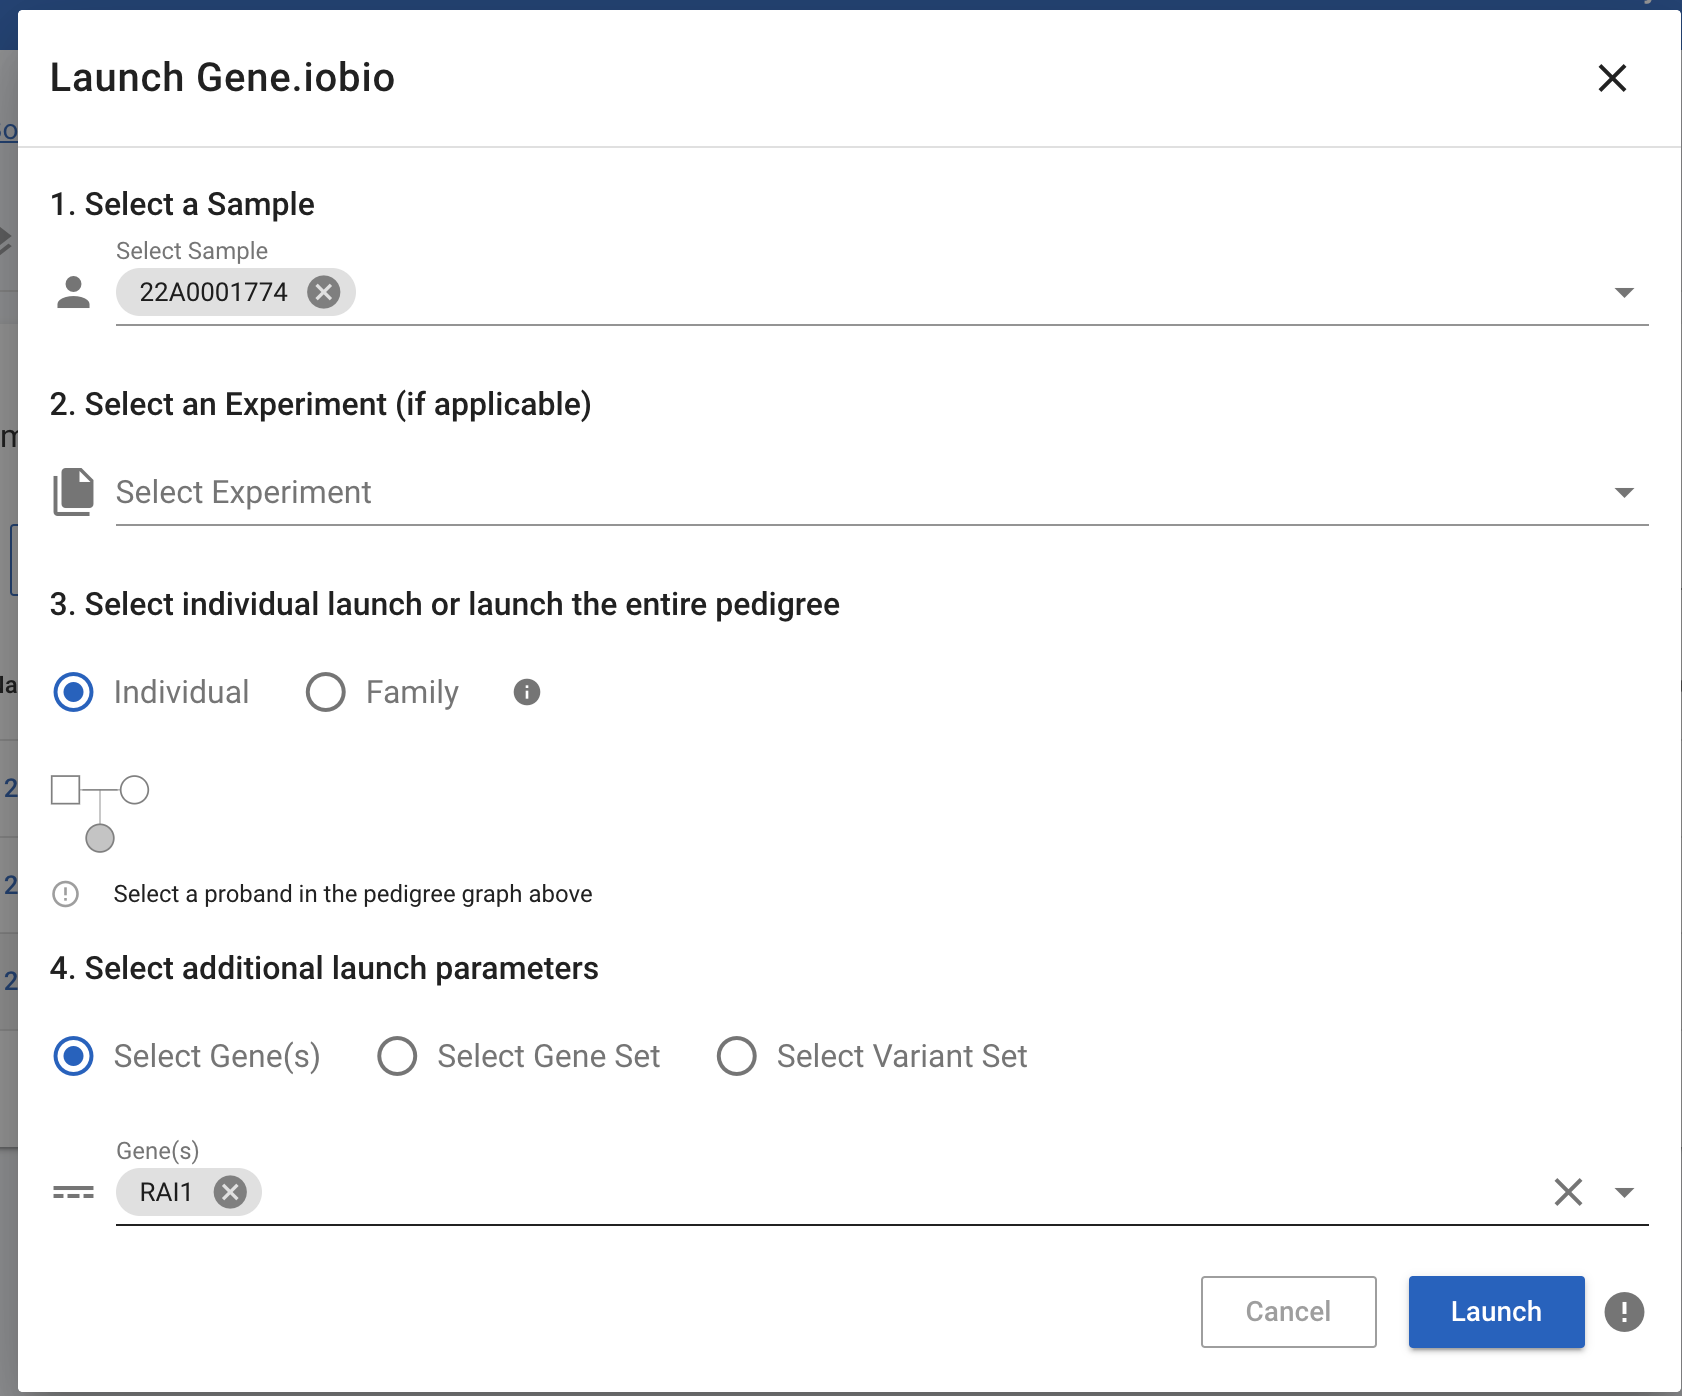Remove the 22A0001774 sample chip
The image size is (1682, 1396).
[323, 292]
